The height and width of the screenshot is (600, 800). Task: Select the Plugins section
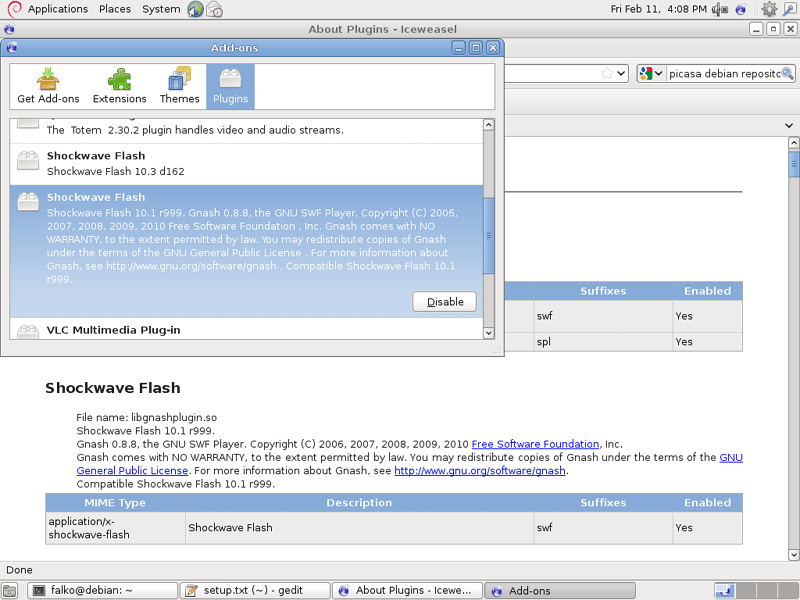(230, 86)
